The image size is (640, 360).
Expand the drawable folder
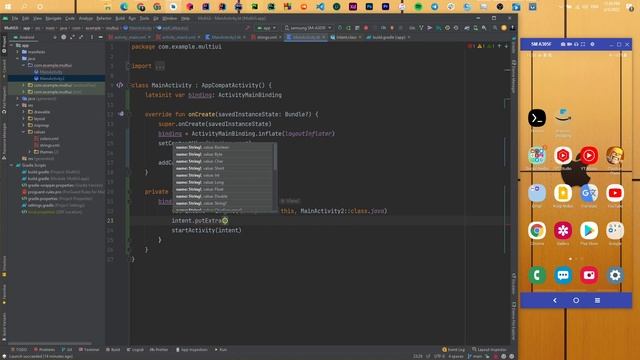[x=24, y=112]
